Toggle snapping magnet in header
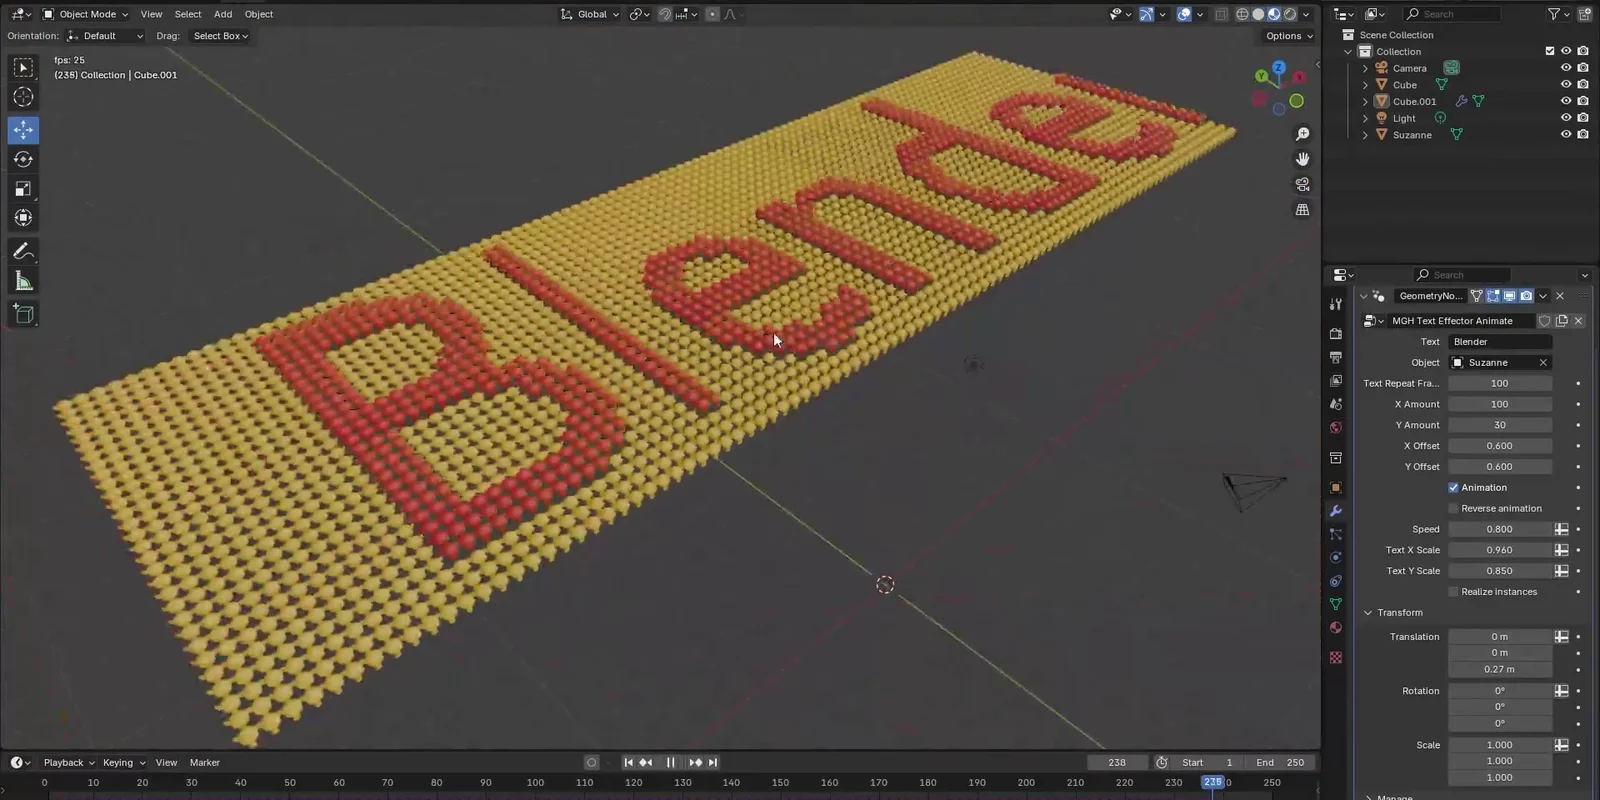This screenshot has height=800, width=1600. (x=665, y=14)
